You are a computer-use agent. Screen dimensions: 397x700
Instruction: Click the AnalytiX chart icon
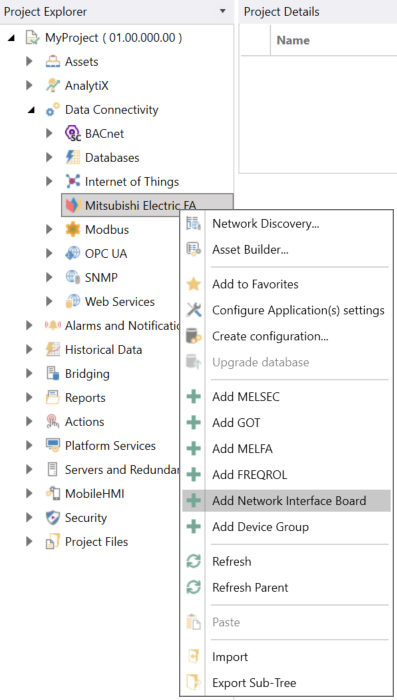coord(53,85)
